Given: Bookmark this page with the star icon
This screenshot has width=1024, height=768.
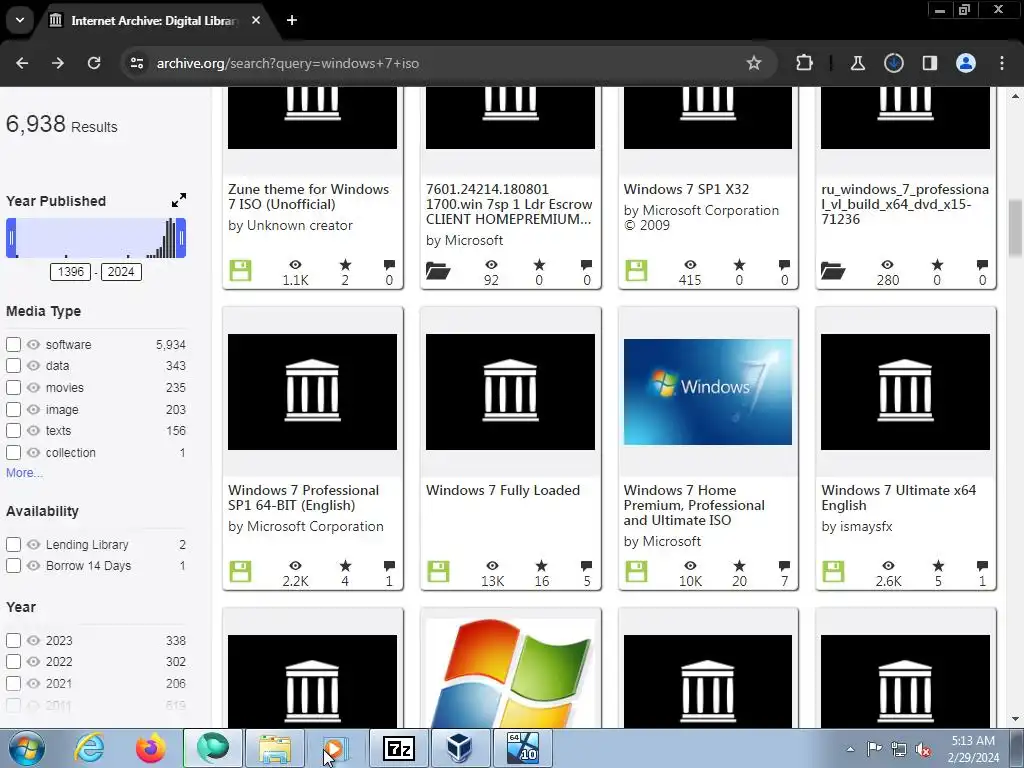Looking at the screenshot, I should coord(754,63).
